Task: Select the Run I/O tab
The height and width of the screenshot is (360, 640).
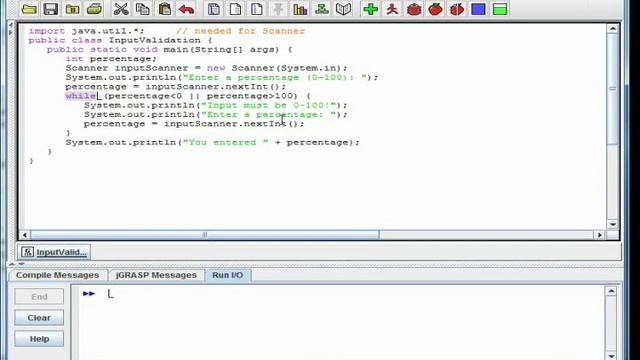Action: (228, 275)
